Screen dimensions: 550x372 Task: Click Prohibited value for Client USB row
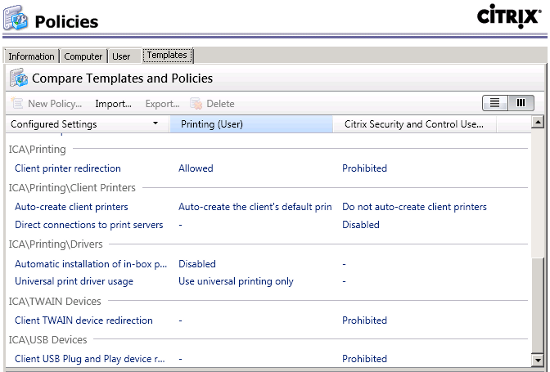(364, 359)
